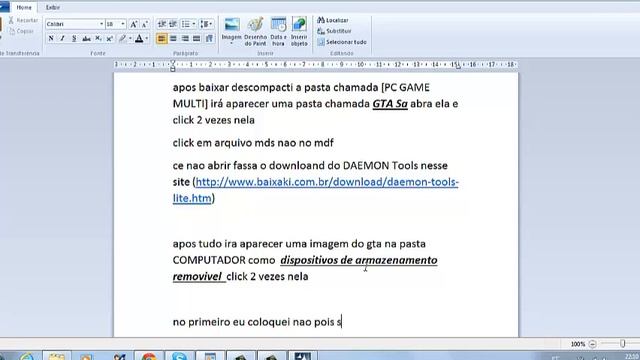Open the baixaki.com.br daemon-tools link
This screenshot has width=640, height=360.
pos(327,182)
